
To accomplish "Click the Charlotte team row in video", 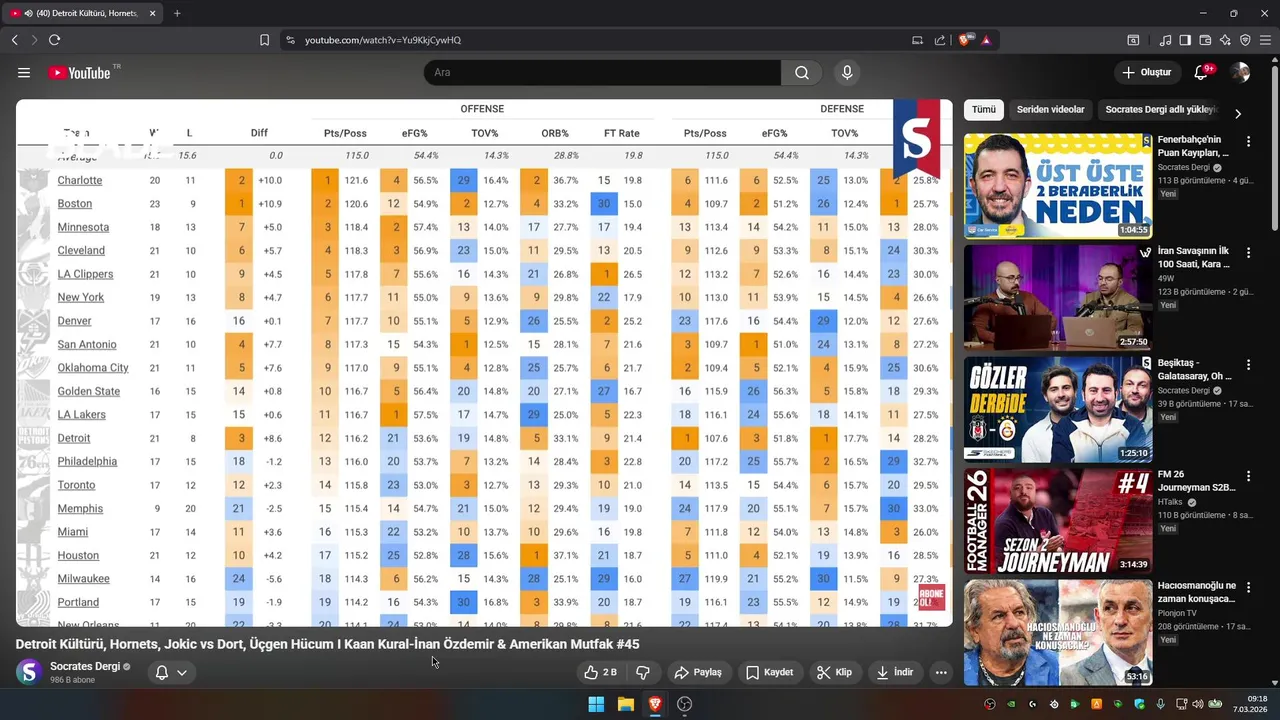I will point(484,180).
